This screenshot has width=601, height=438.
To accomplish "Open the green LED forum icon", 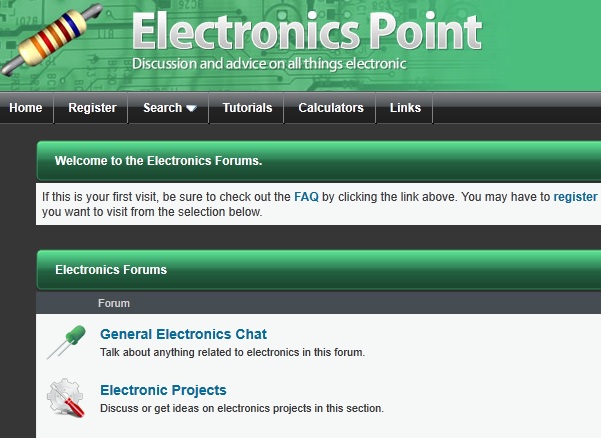I will (66, 342).
